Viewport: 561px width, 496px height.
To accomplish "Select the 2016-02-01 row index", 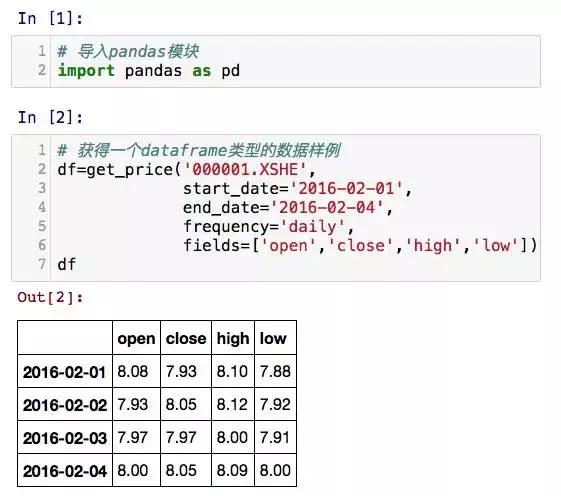I will [65, 372].
